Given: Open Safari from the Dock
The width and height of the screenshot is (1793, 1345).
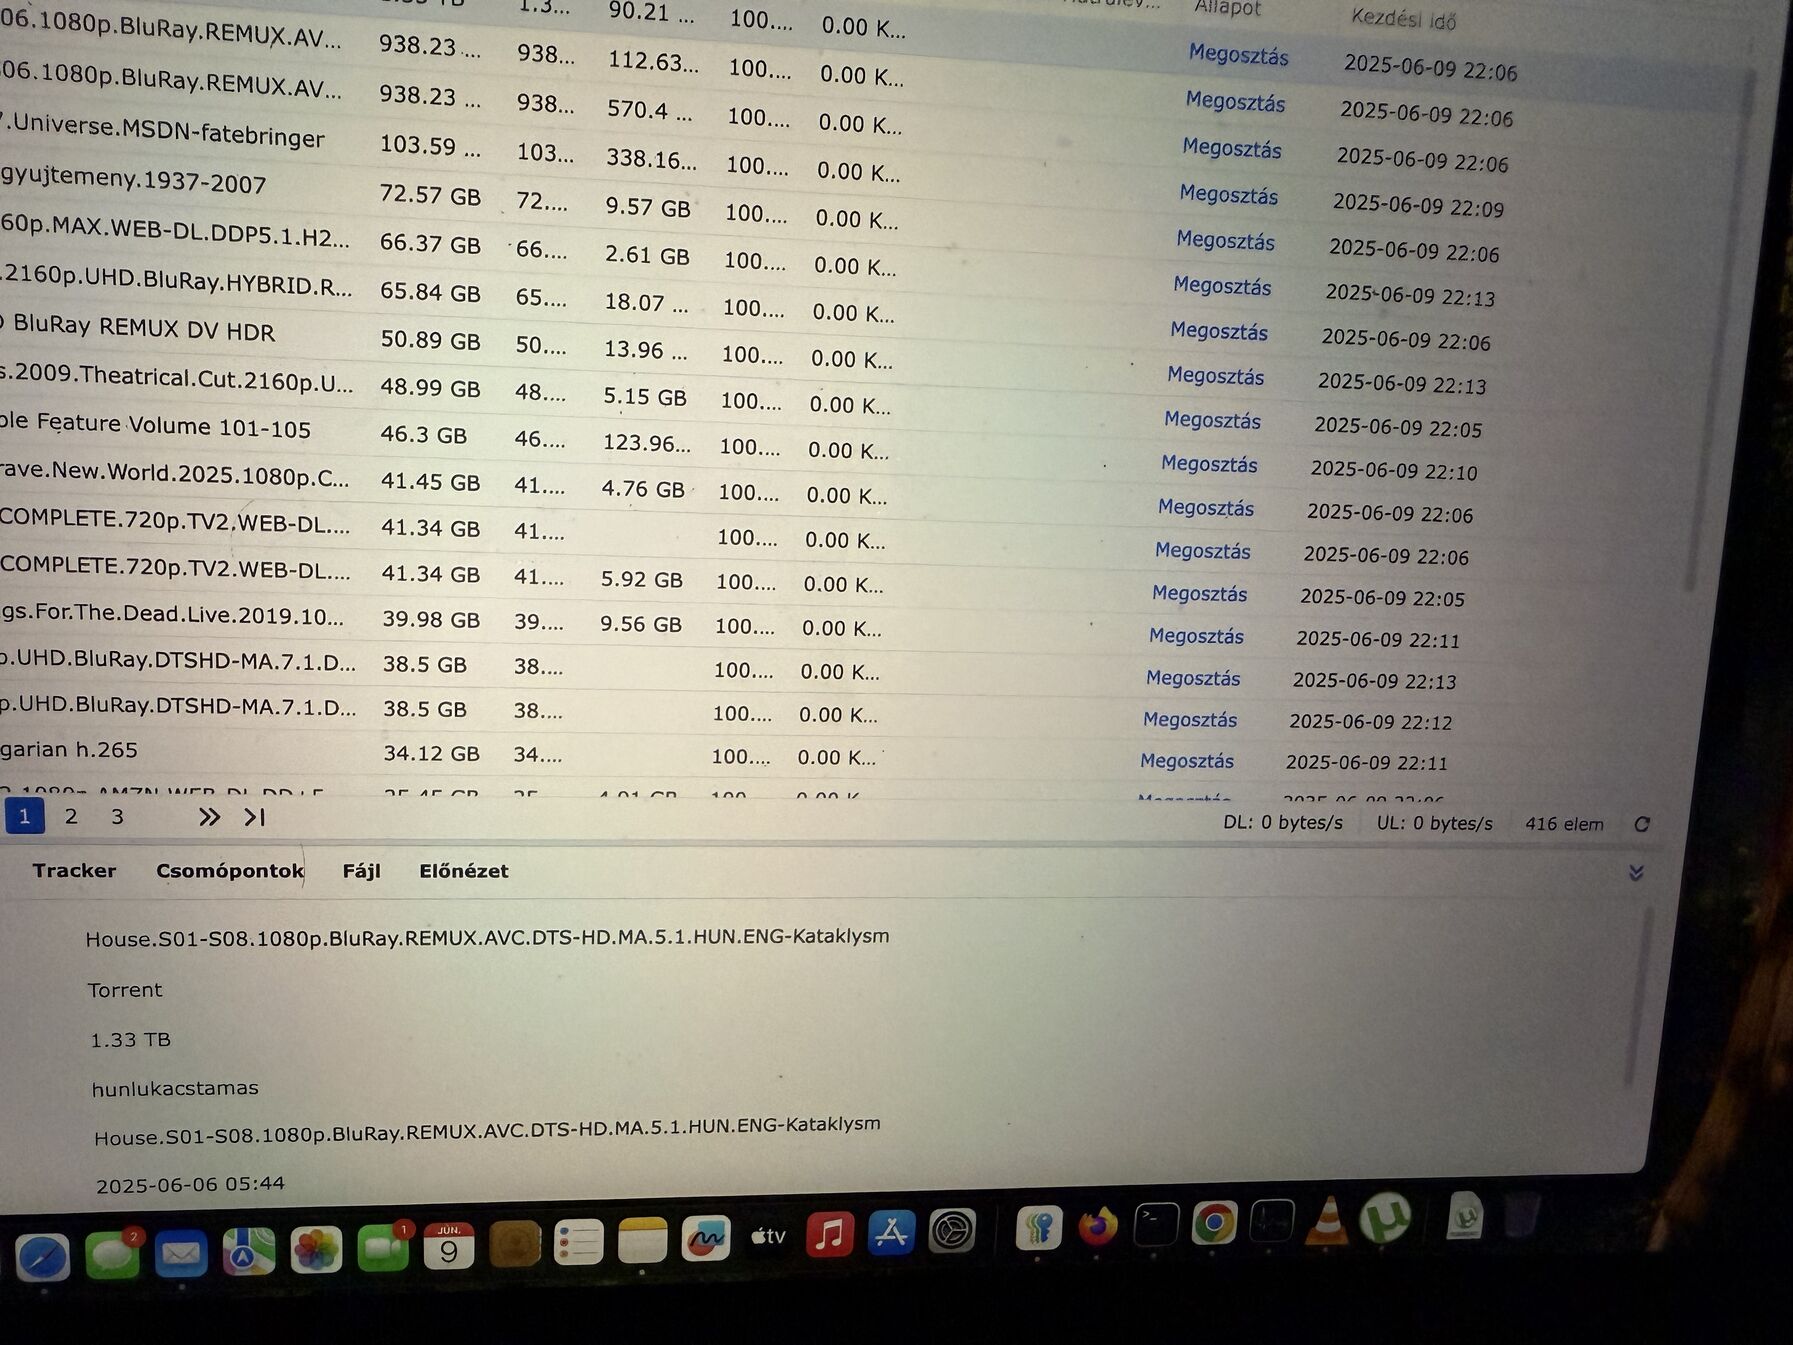Looking at the screenshot, I should (42, 1258).
